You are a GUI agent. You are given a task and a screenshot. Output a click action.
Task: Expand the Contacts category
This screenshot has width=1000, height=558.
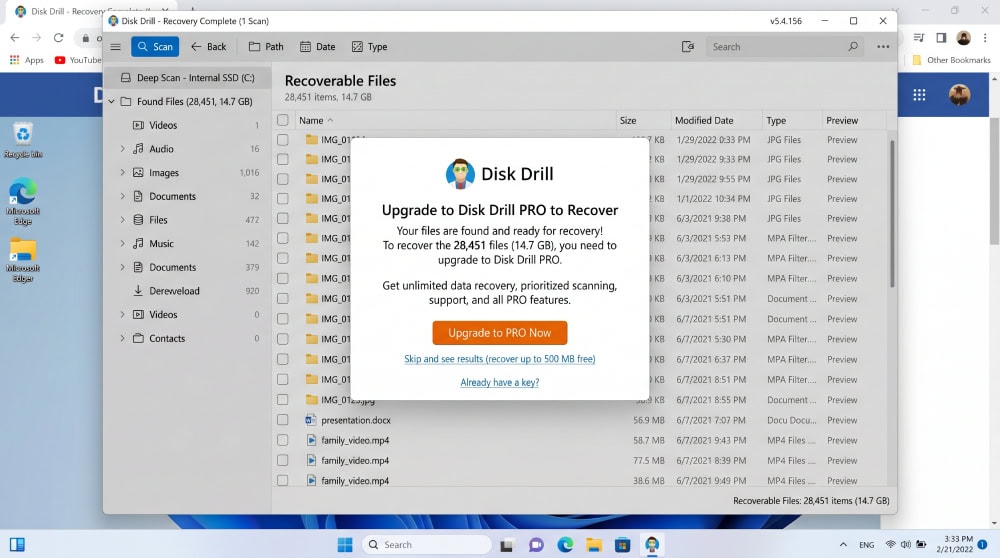122,338
